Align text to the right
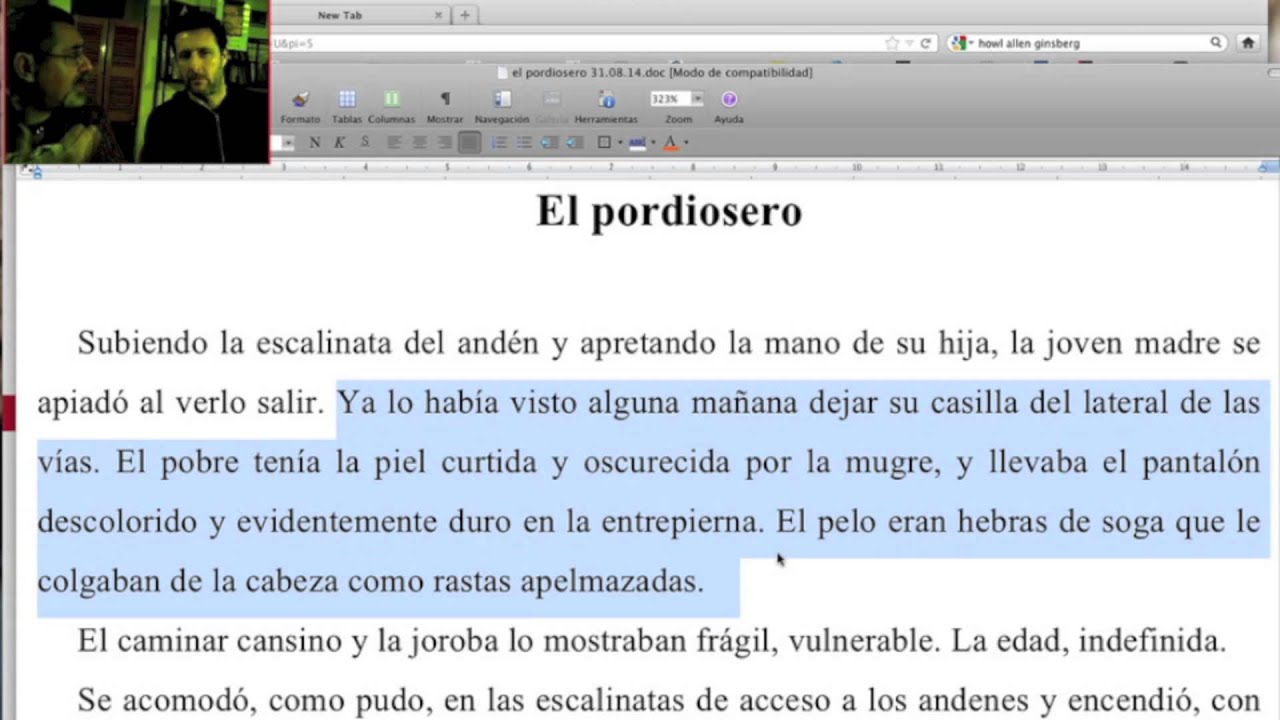The height and width of the screenshot is (720, 1280). [444, 142]
